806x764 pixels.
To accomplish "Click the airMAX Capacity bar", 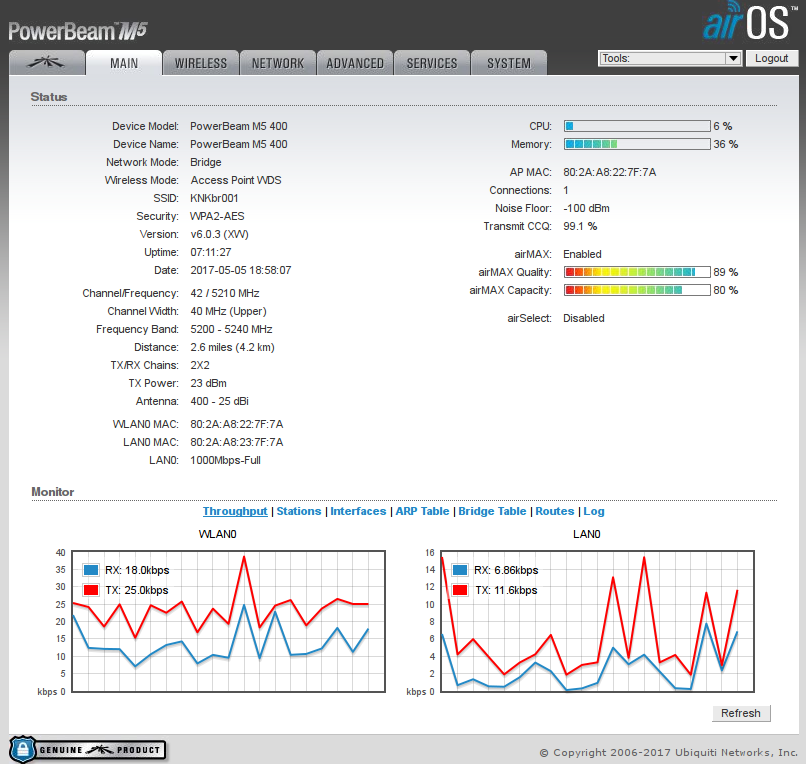I will 637,290.
